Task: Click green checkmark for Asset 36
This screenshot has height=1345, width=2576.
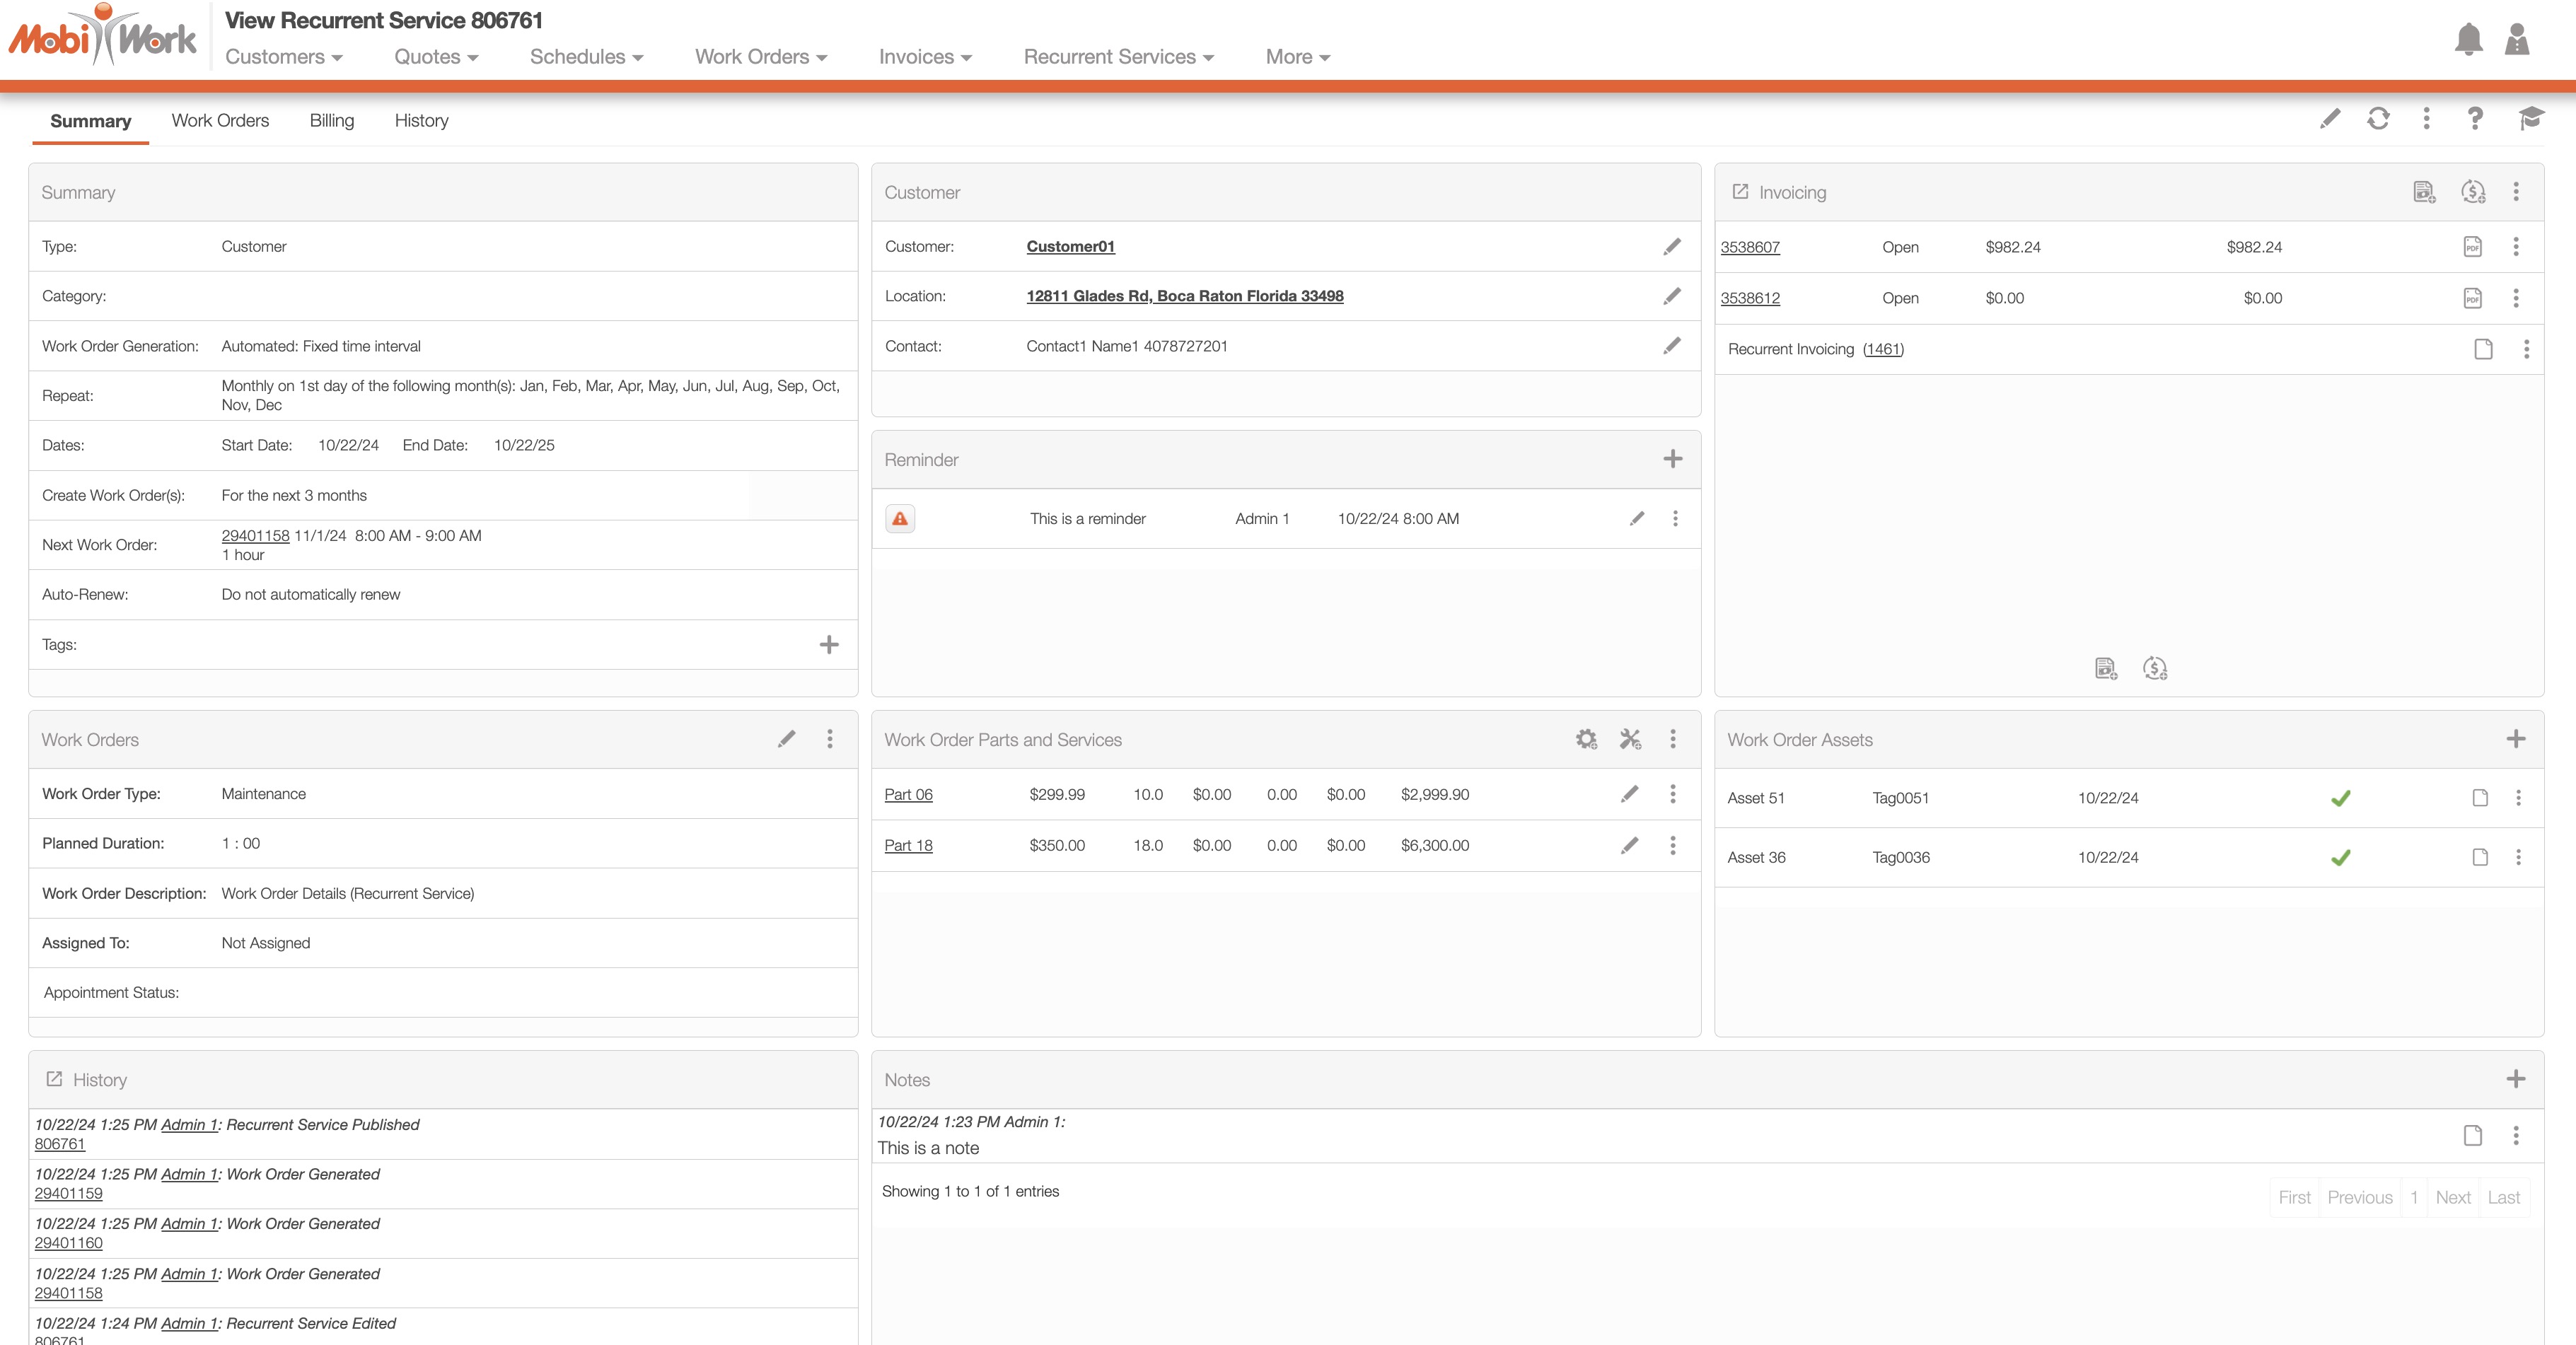Action: tap(2341, 858)
